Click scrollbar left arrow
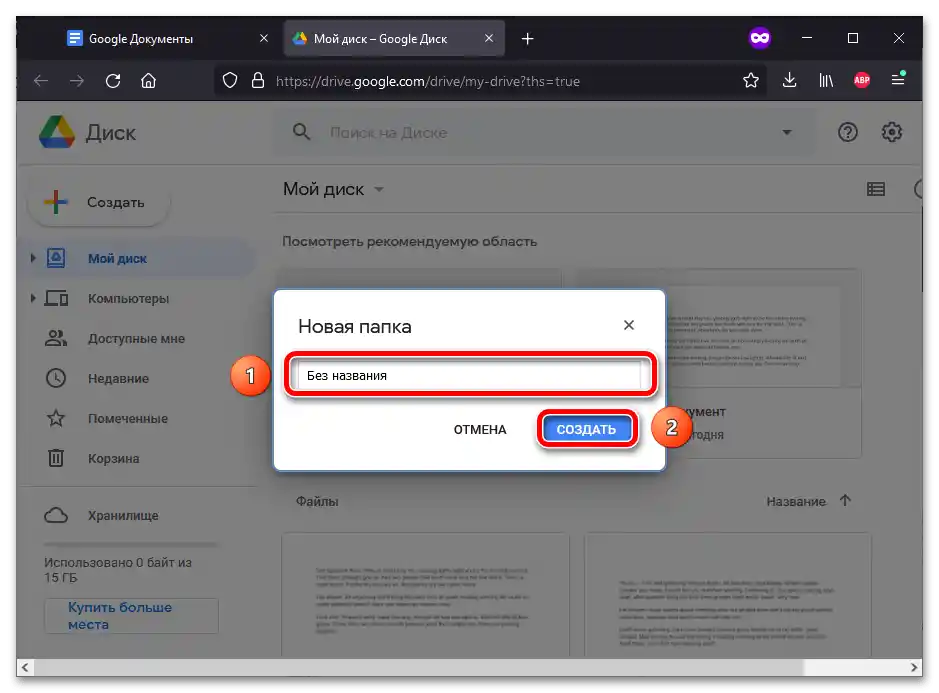The width and height of the screenshot is (939, 693). [25, 667]
